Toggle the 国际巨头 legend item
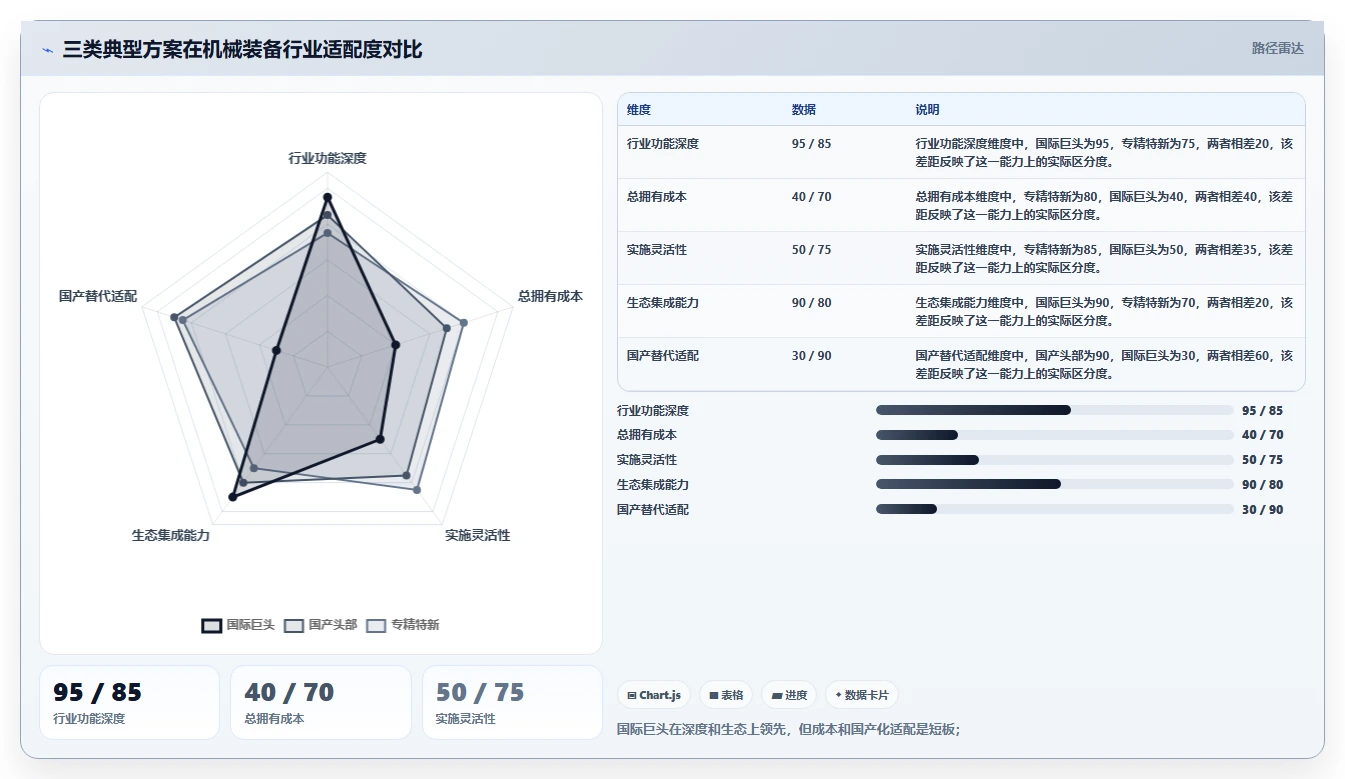The image size is (1345, 779). point(238,625)
